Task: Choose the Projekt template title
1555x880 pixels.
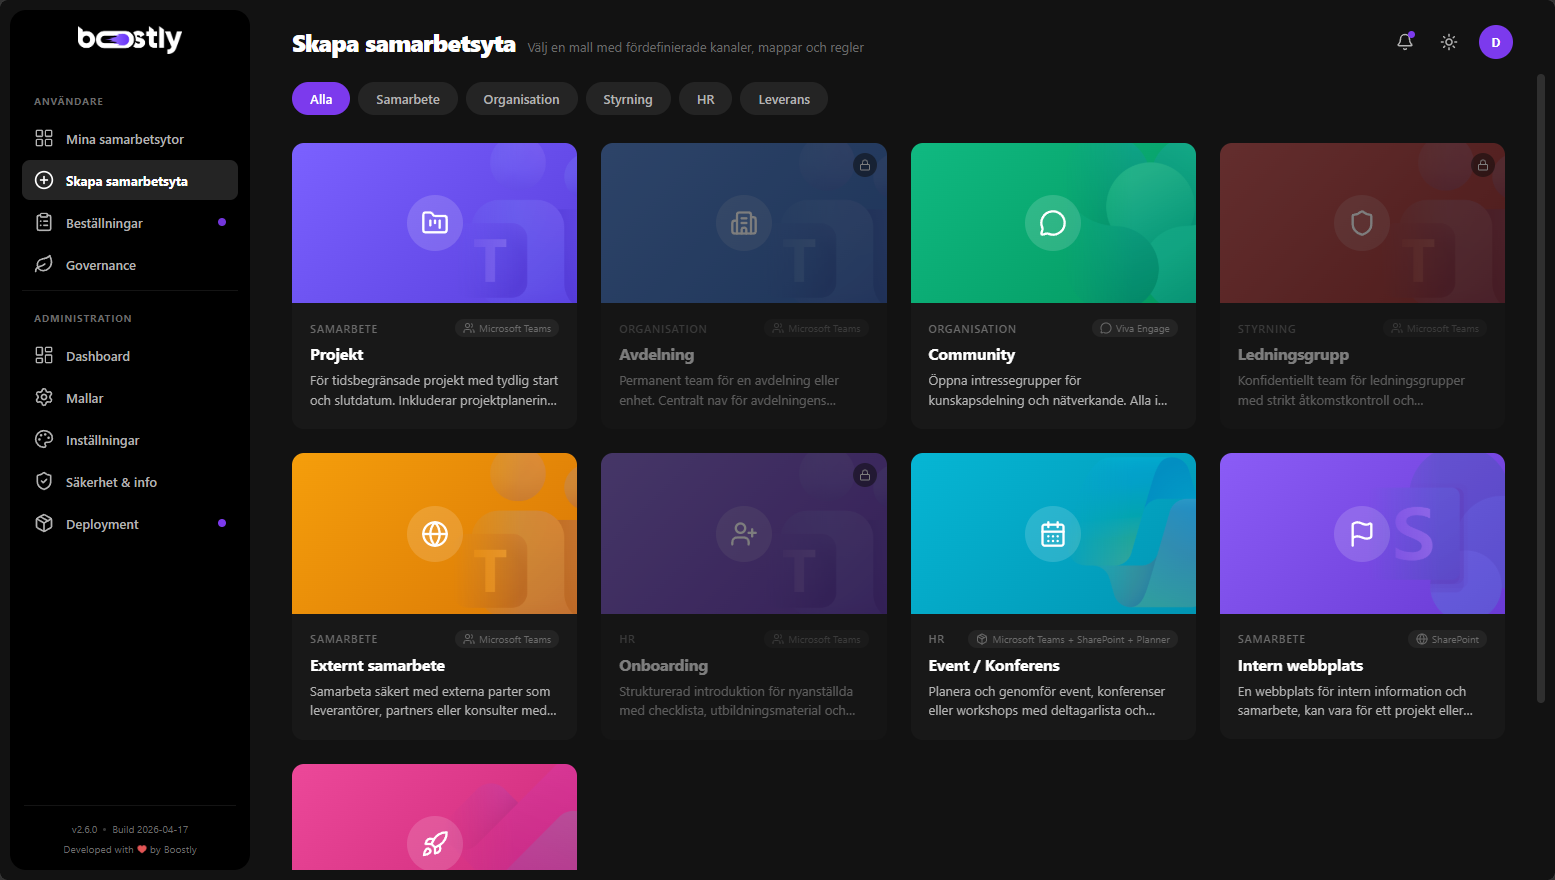Action: [337, 355]
